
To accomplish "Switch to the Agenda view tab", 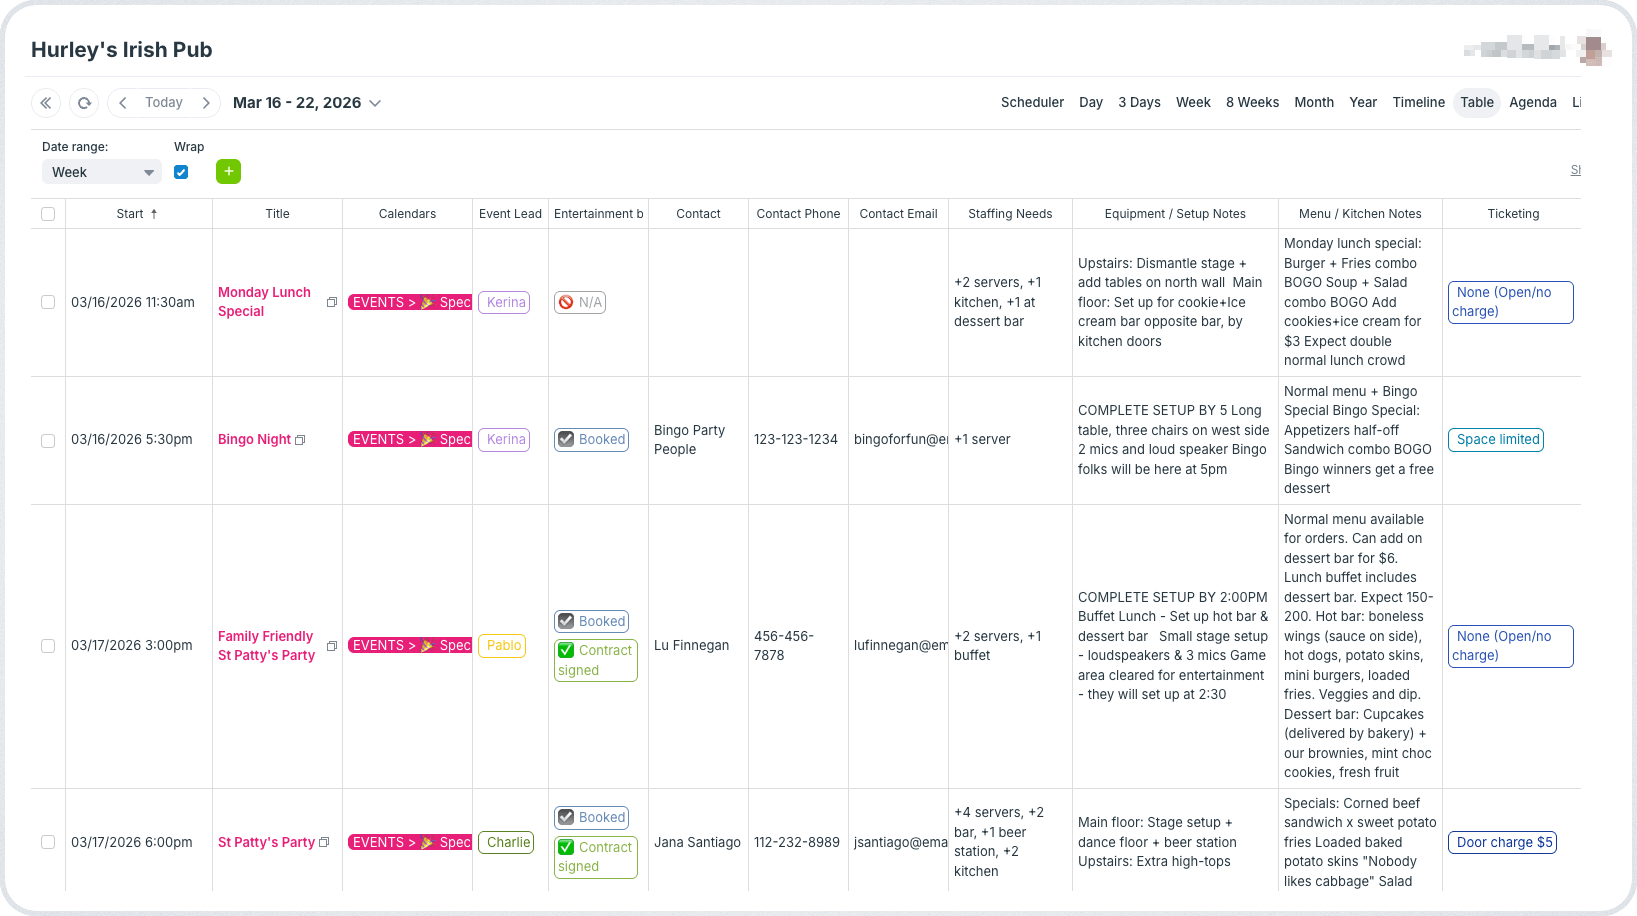I will point(1532,103).
